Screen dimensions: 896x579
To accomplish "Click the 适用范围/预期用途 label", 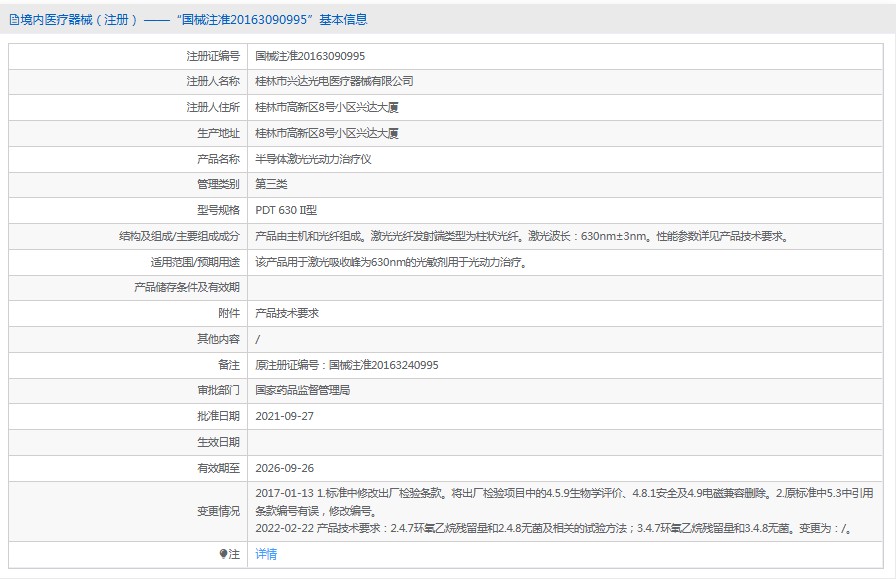I will (195, 262).
